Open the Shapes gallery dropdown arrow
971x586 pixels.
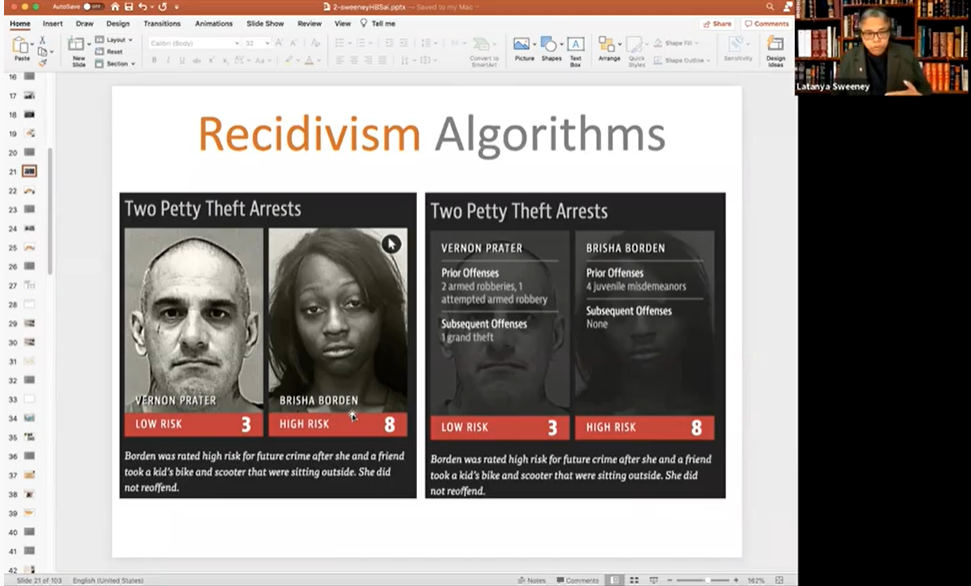pos(563,45)
